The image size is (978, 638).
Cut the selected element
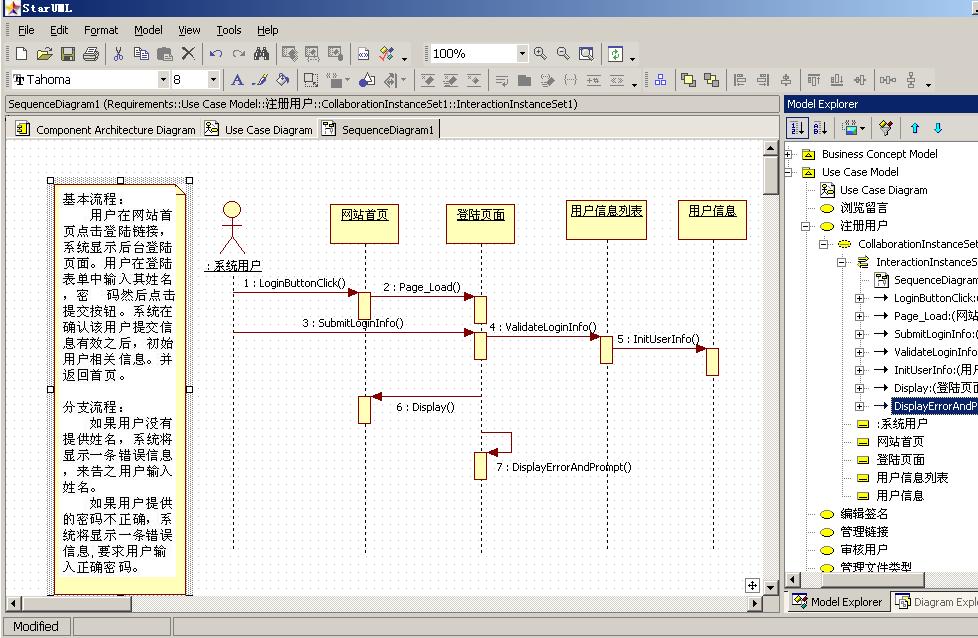coord(117,53)
